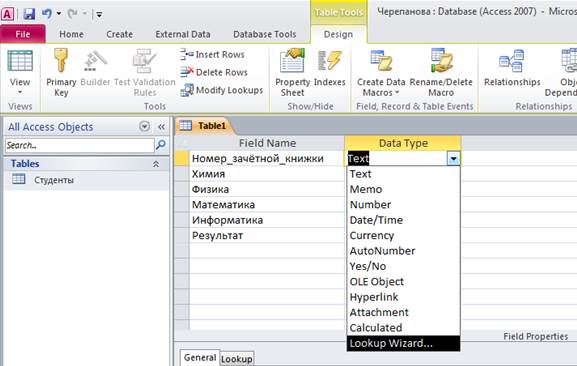Open the Relationships window

click(x=512, y=67)
